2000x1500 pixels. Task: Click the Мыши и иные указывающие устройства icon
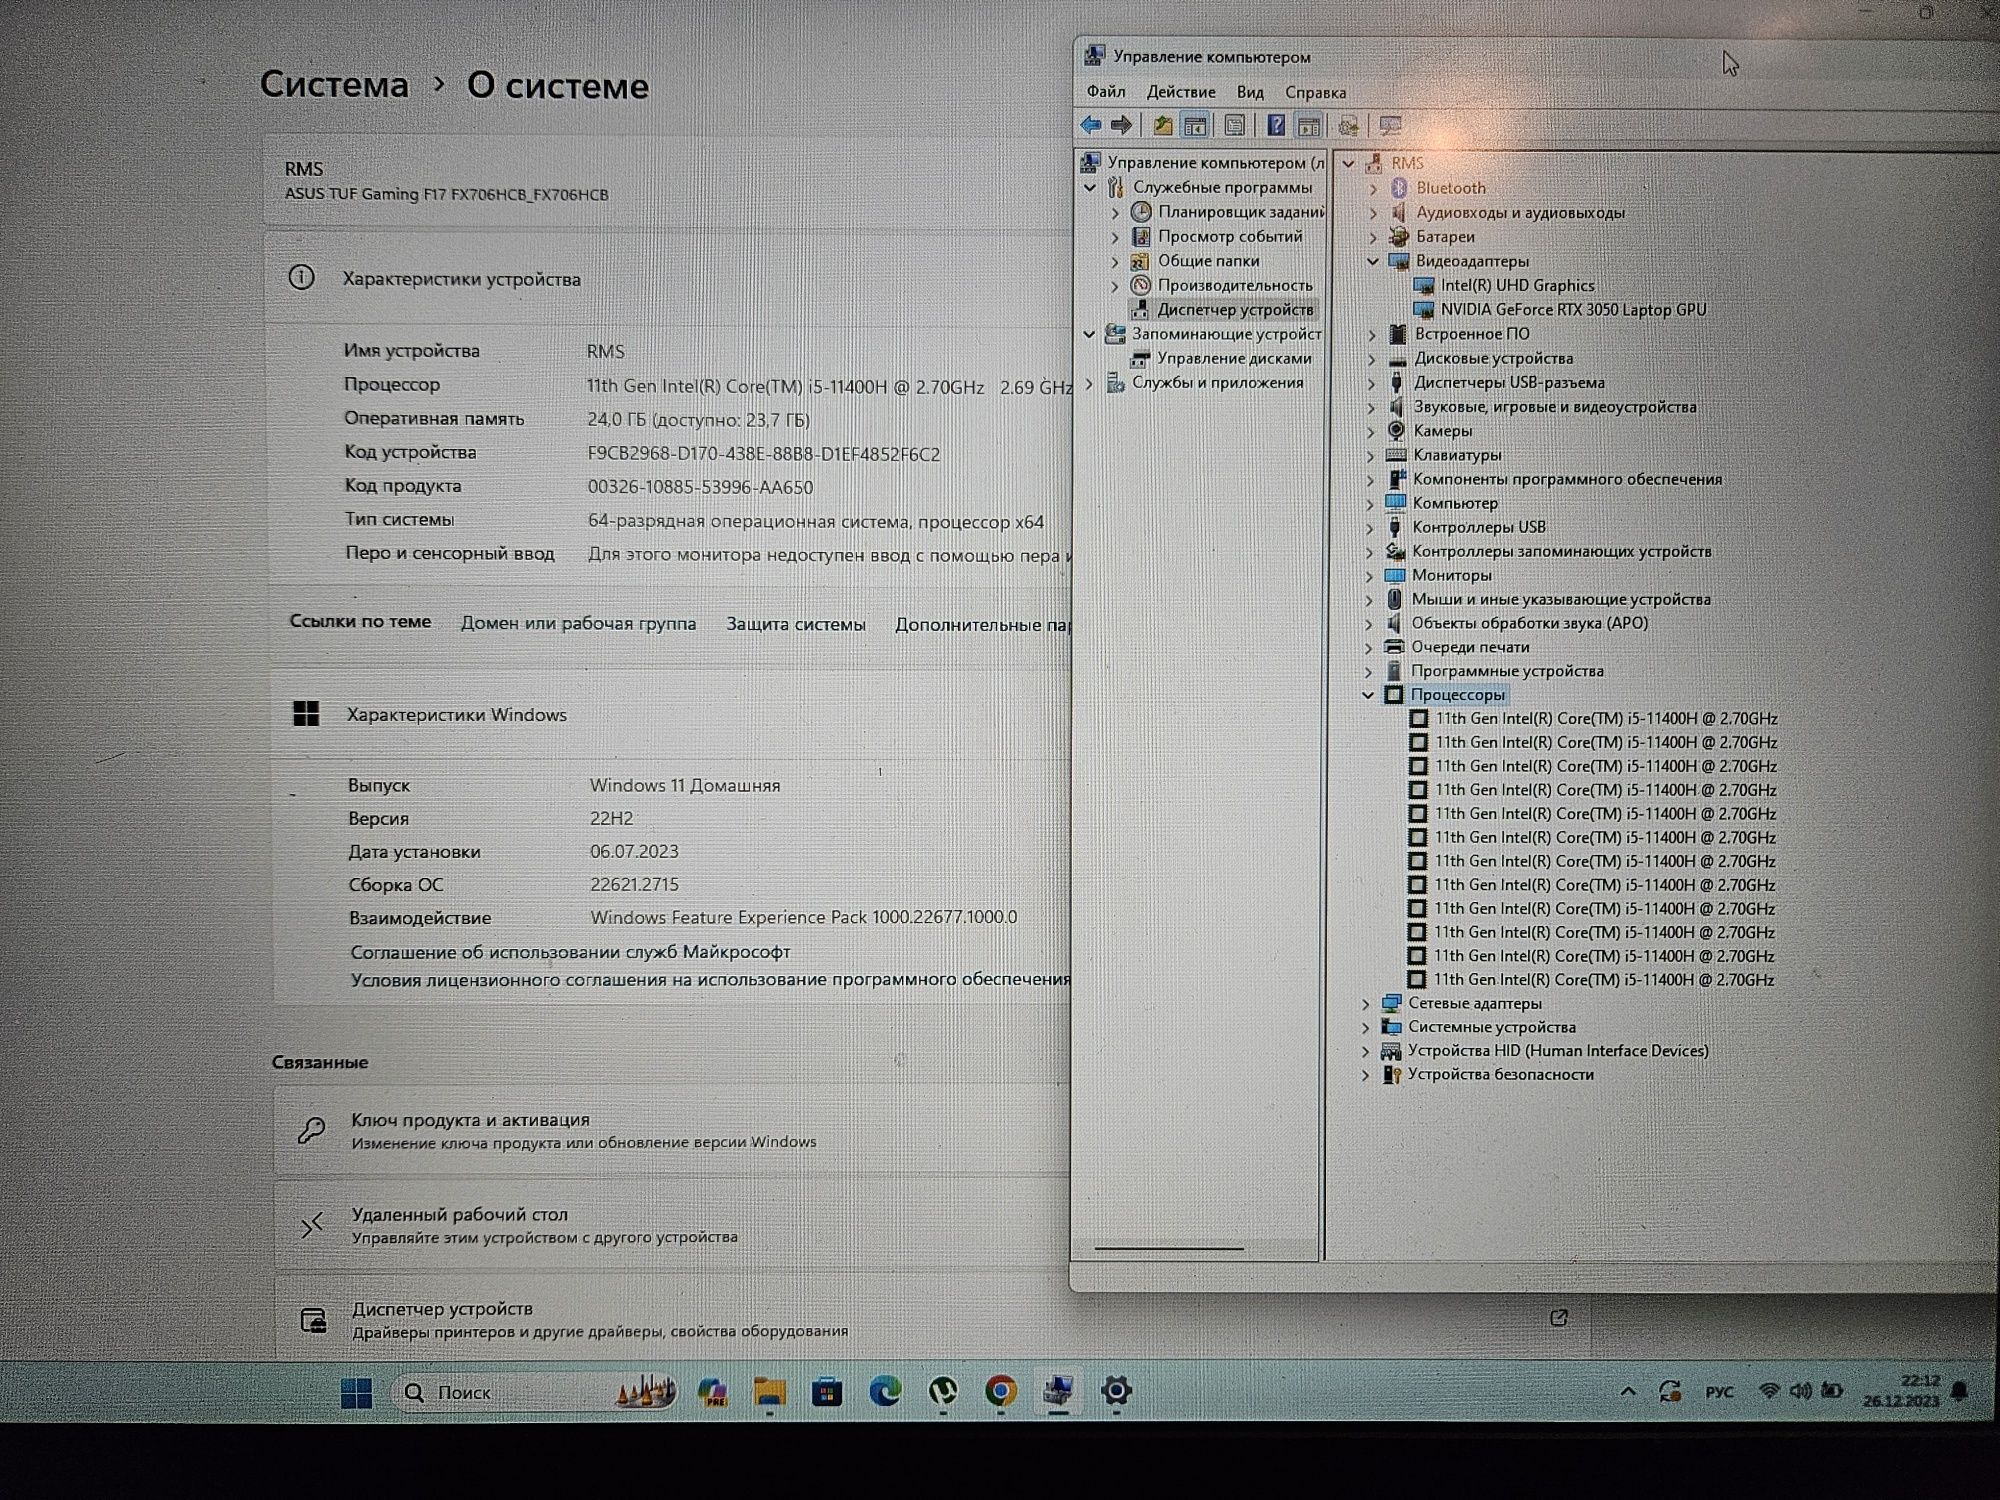1394,599
